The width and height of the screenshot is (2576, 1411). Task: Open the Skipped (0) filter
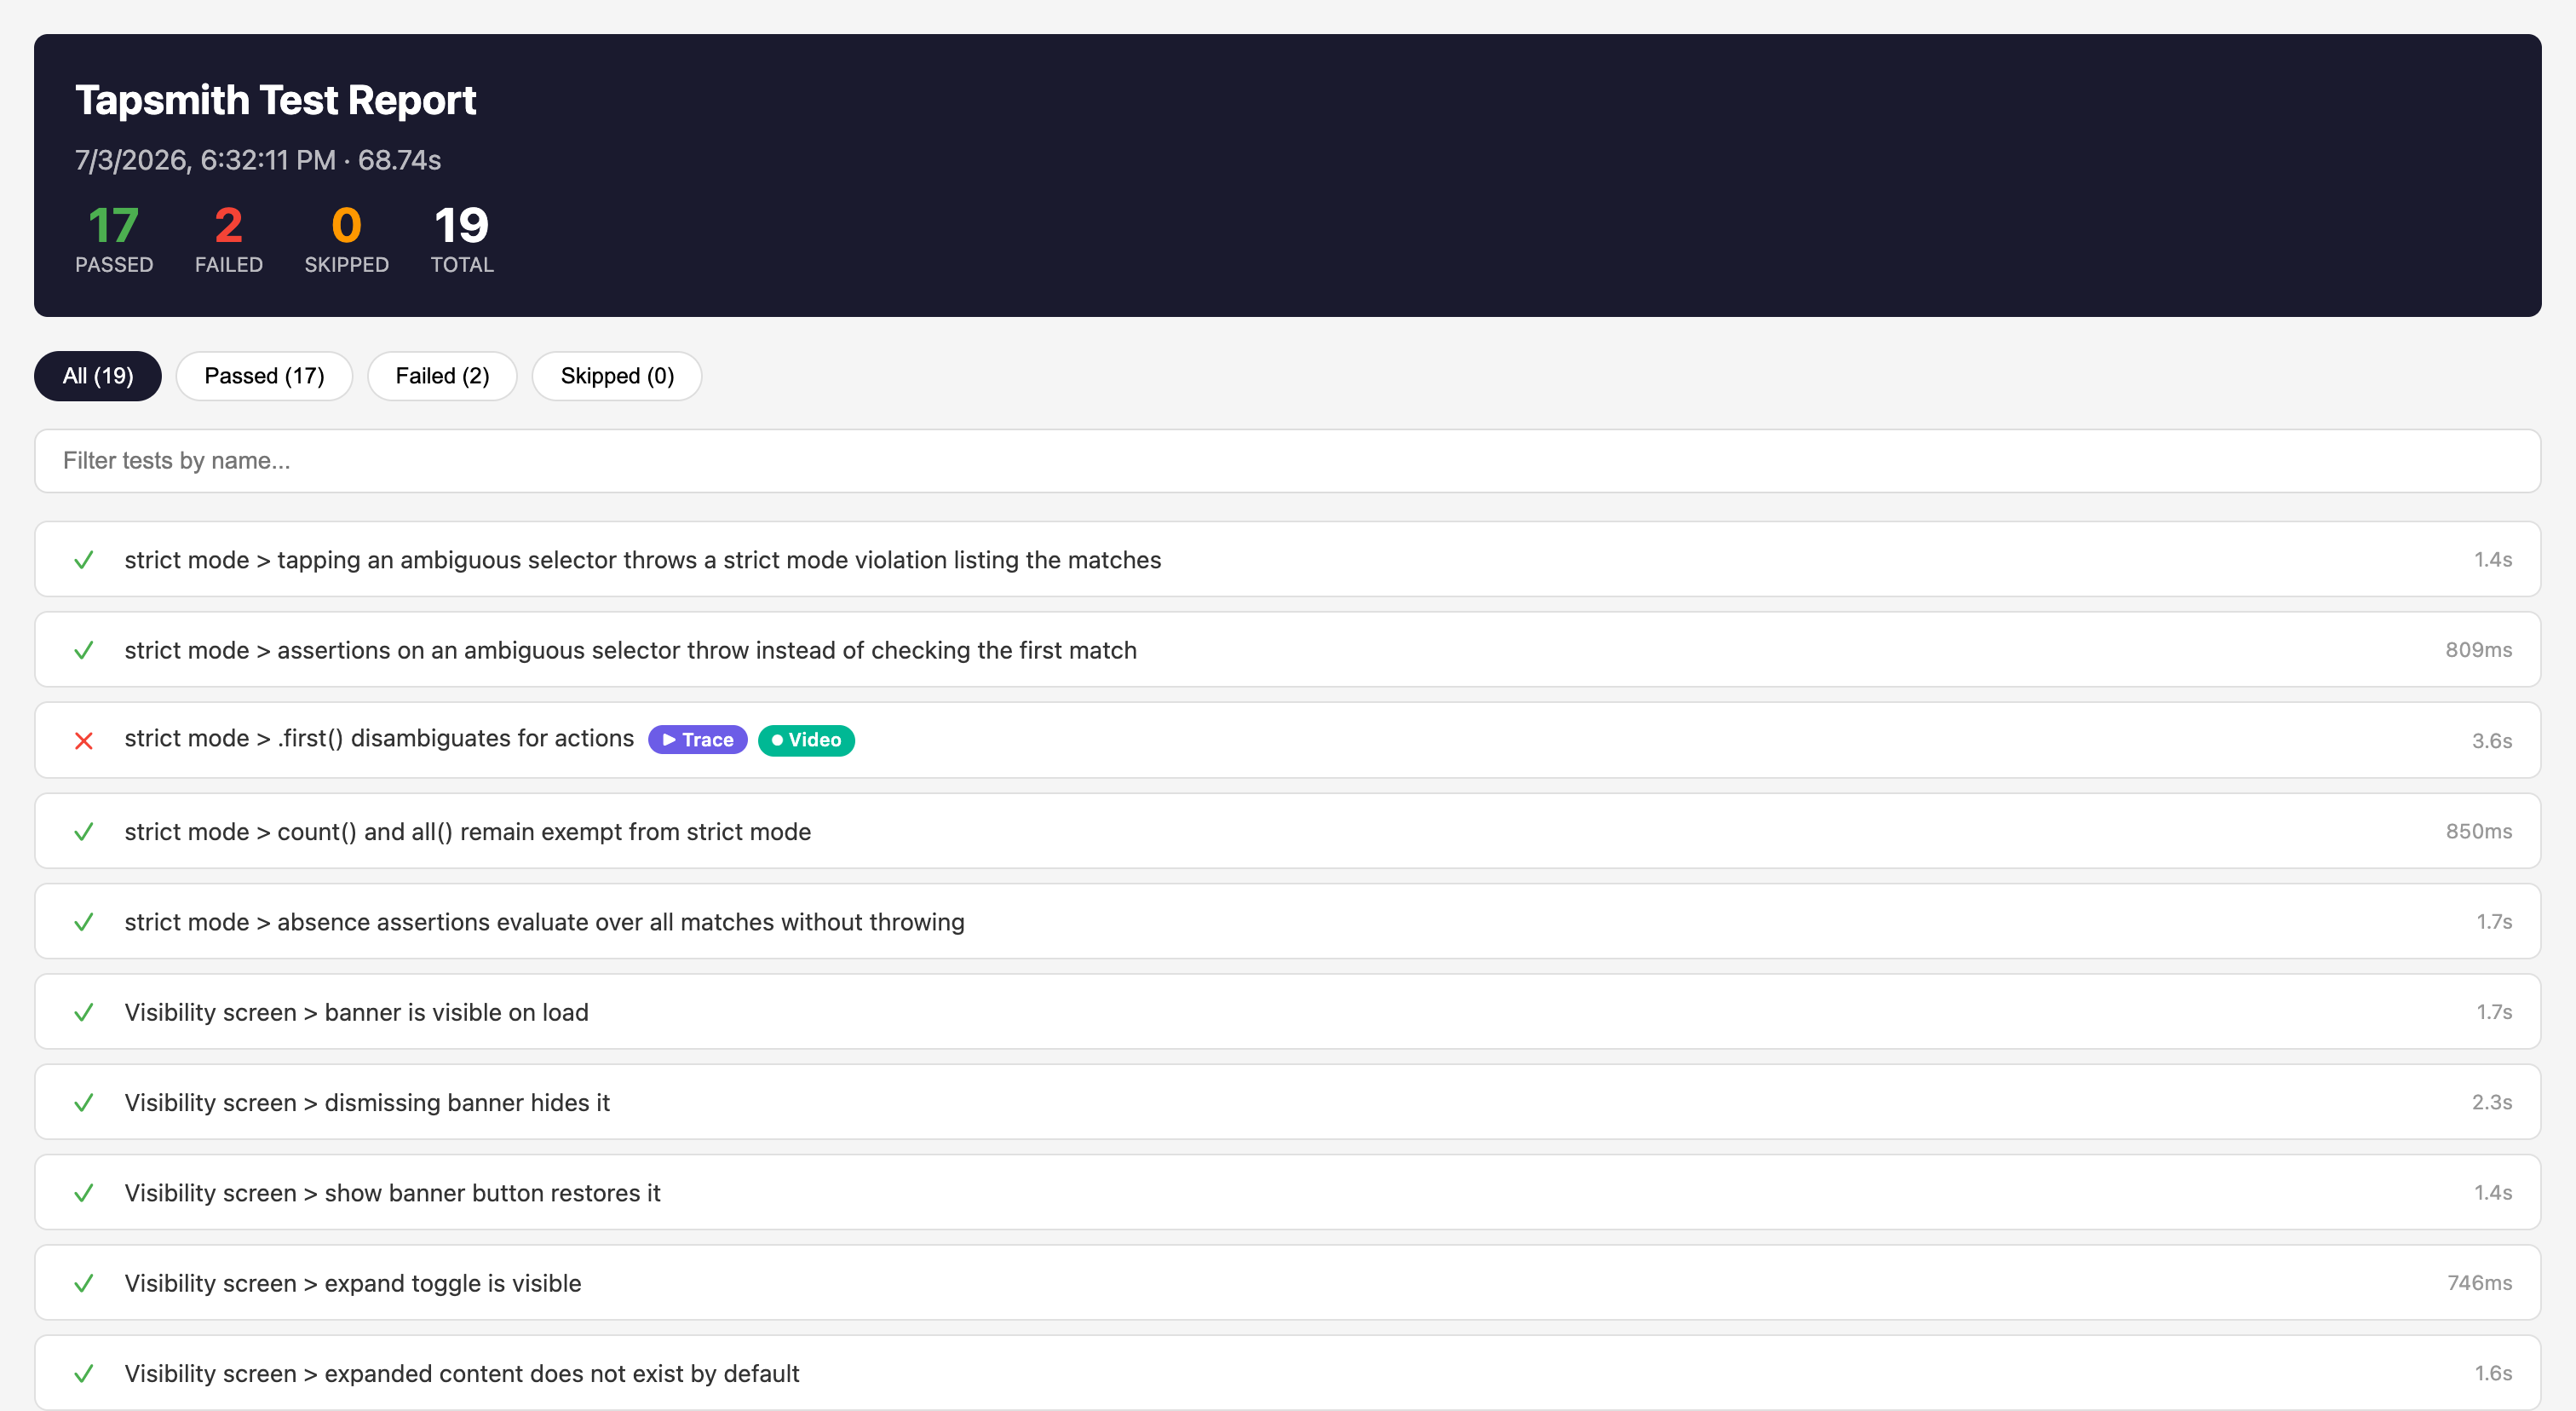click(617, 376)
